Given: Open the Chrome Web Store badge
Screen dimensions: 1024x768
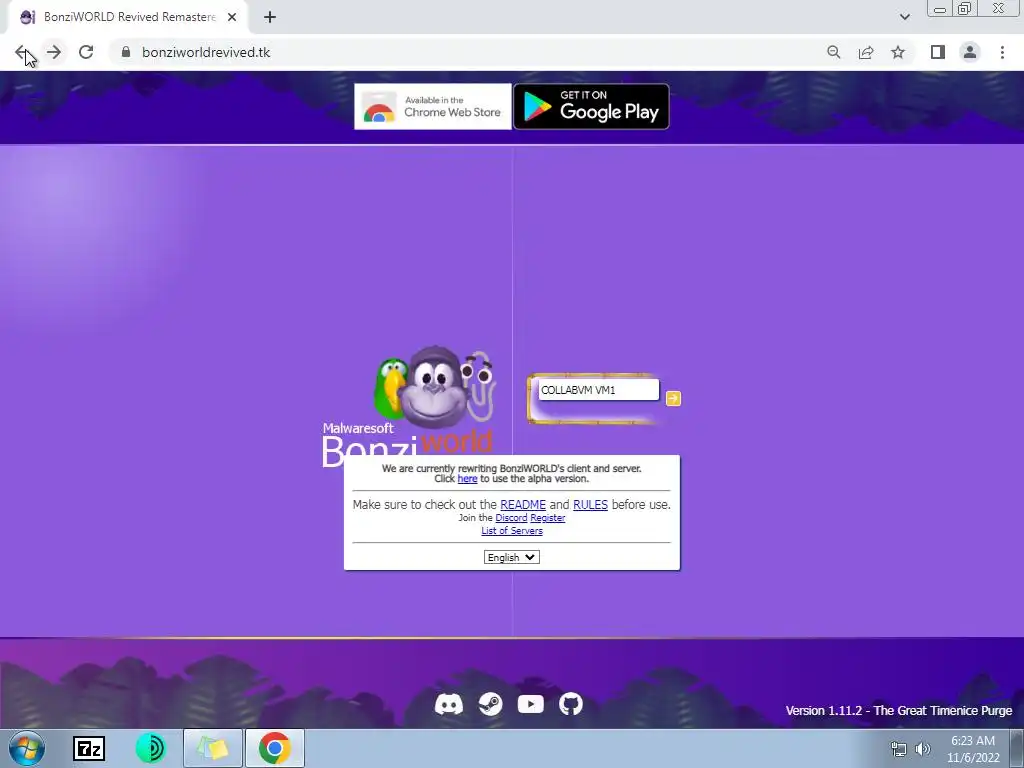Looking at the screenshot, I should (433, 106).
